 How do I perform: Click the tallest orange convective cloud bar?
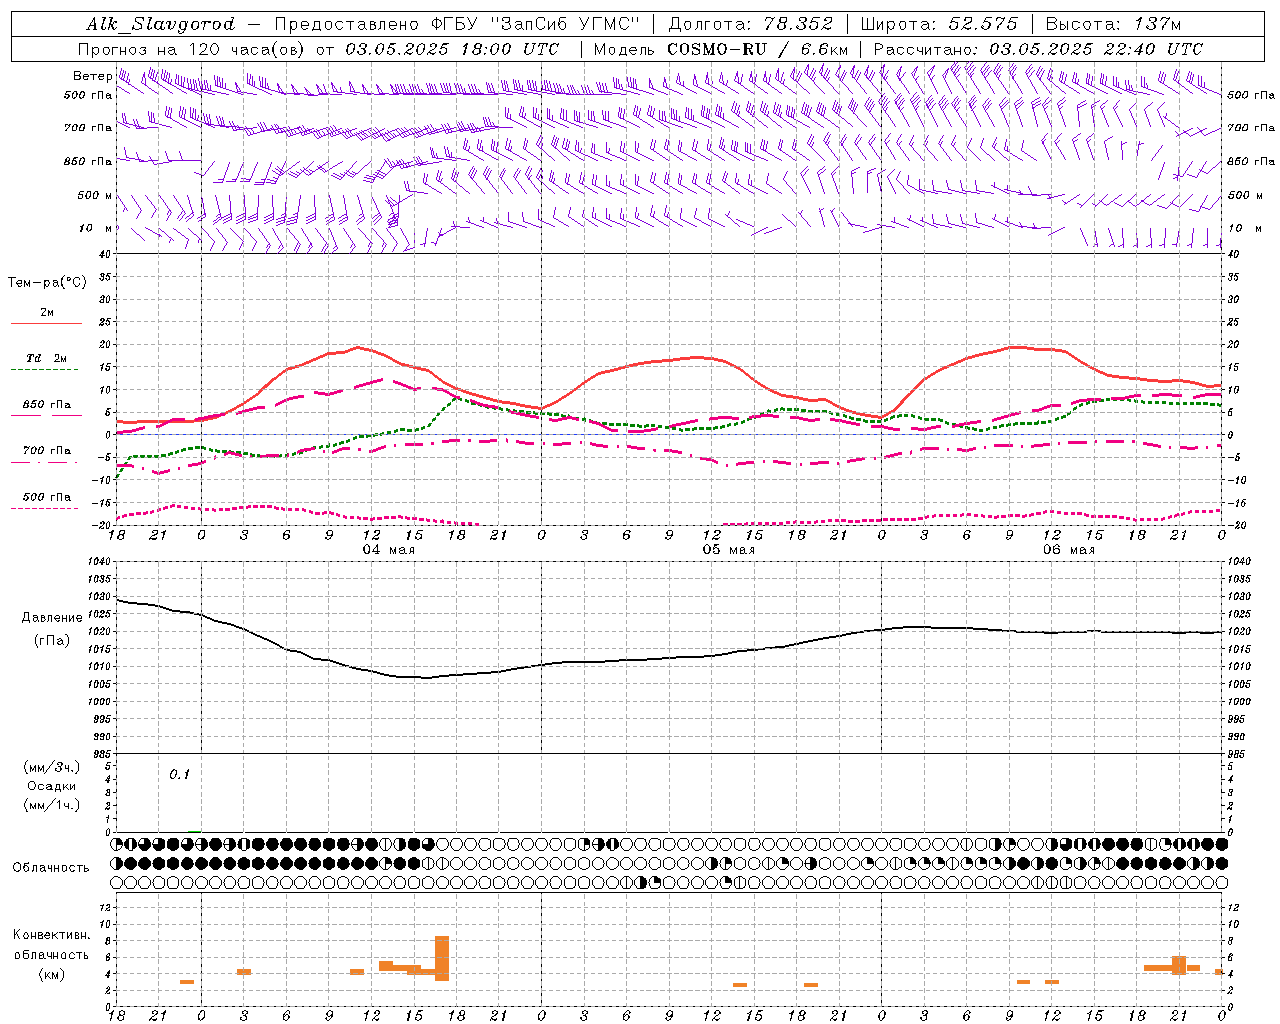(442, 958)
